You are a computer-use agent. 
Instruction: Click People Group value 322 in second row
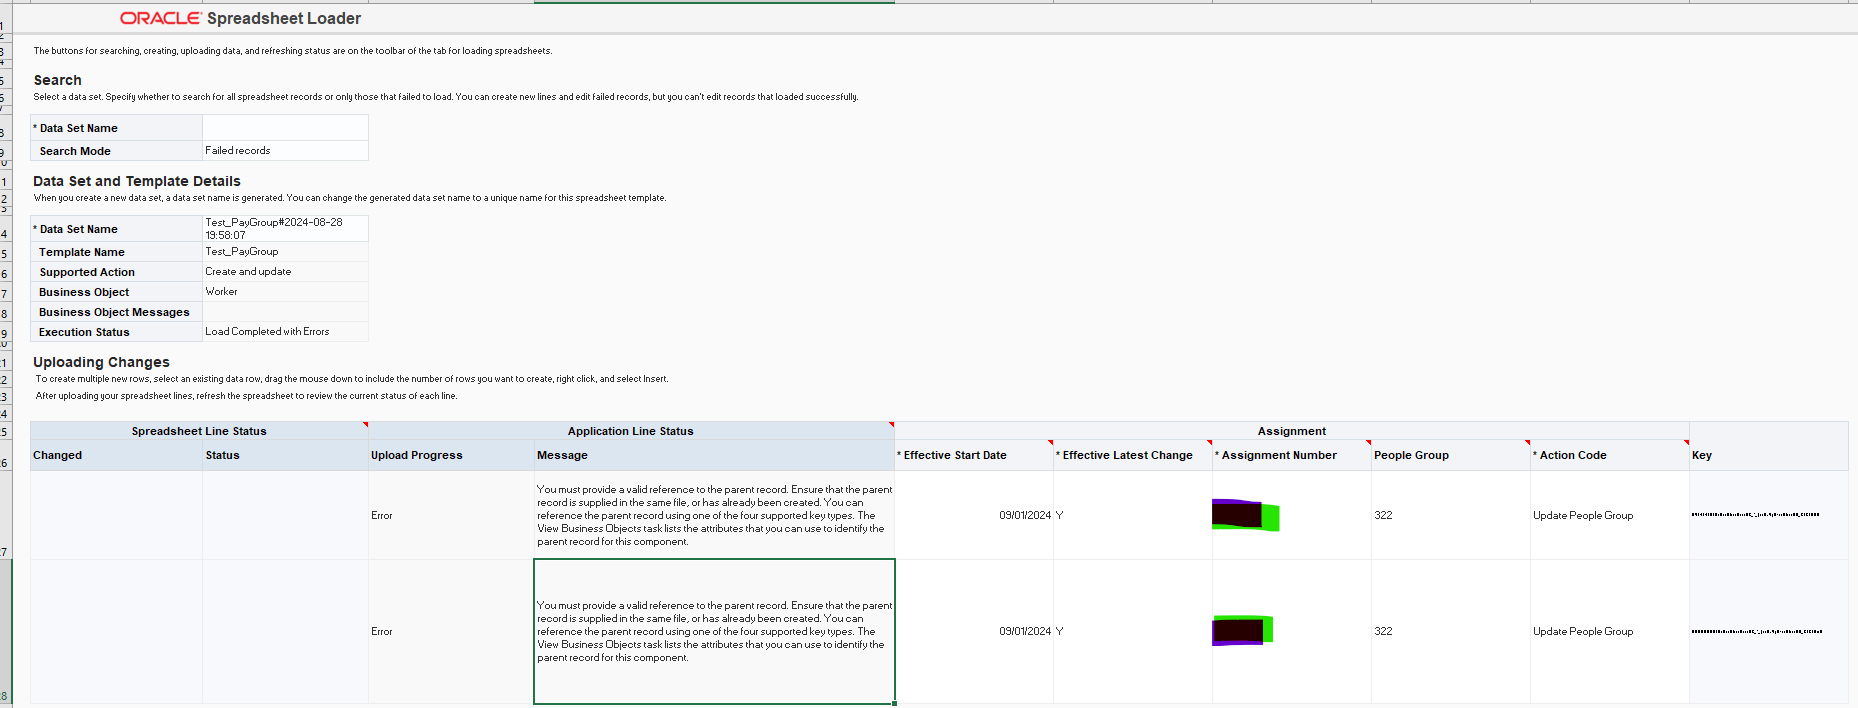(x=1451, y=631)
